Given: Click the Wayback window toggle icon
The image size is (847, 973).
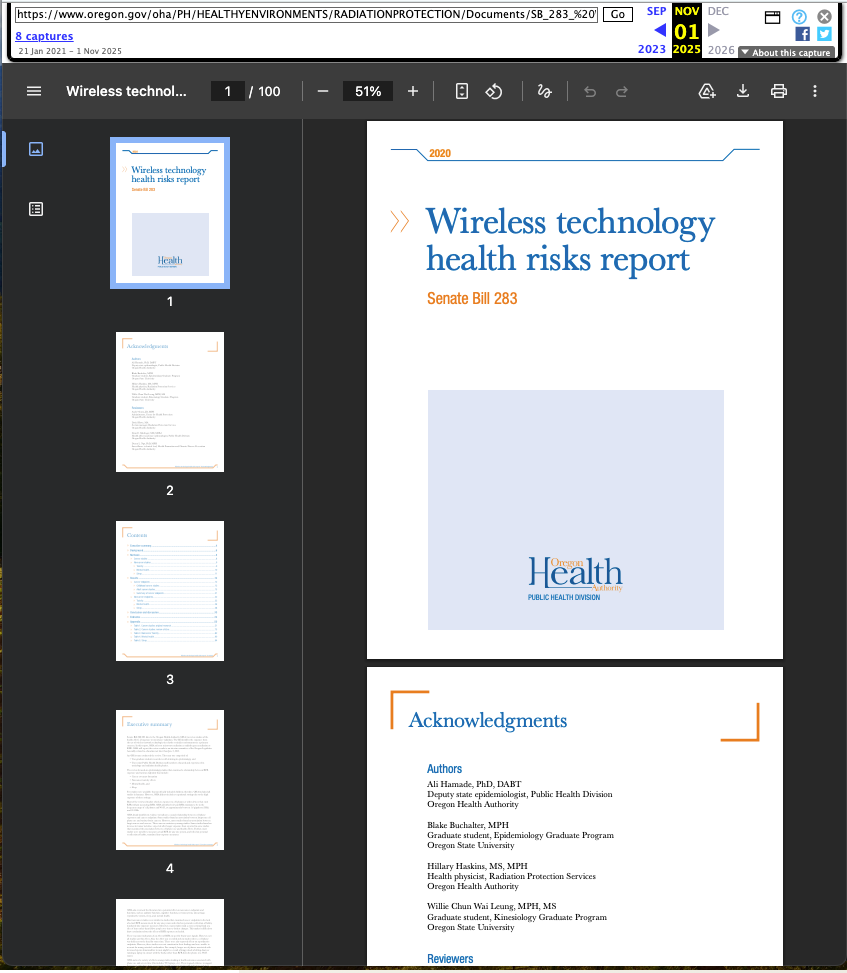Looking at the screenshot, I should coord(773,17).
